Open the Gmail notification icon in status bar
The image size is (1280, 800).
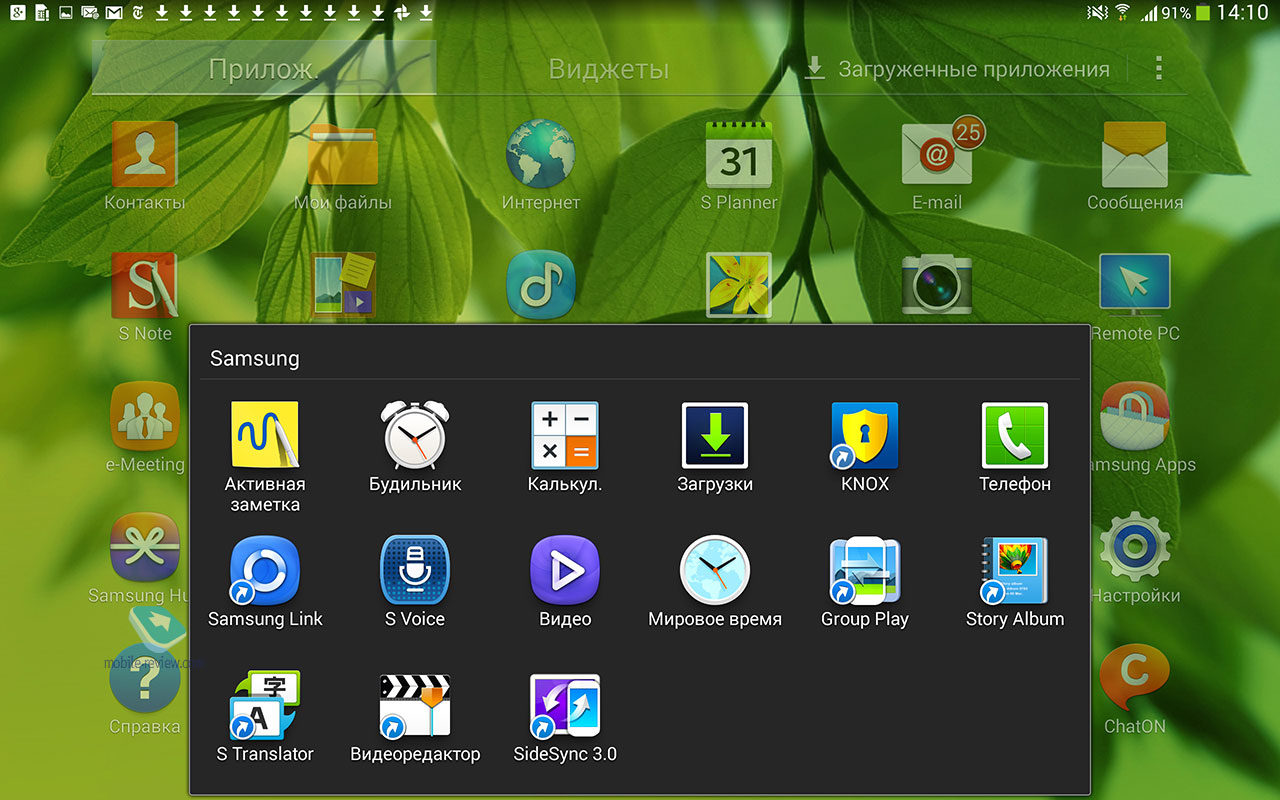[114, 13]
